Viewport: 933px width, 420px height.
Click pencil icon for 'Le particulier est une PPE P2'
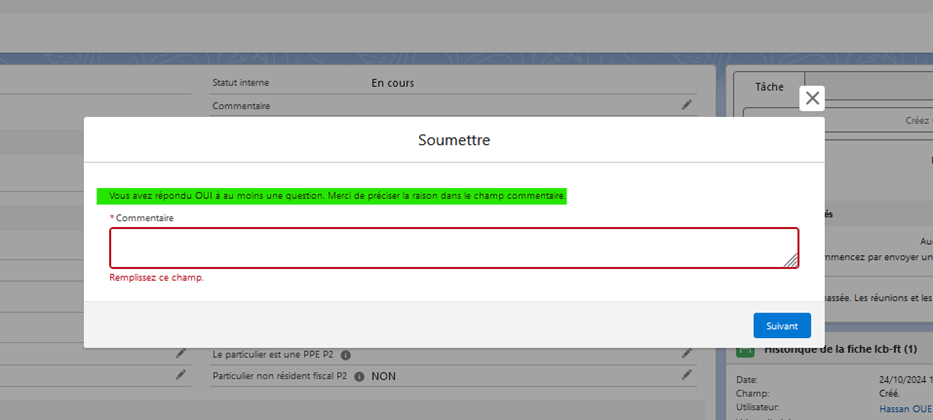687,354
